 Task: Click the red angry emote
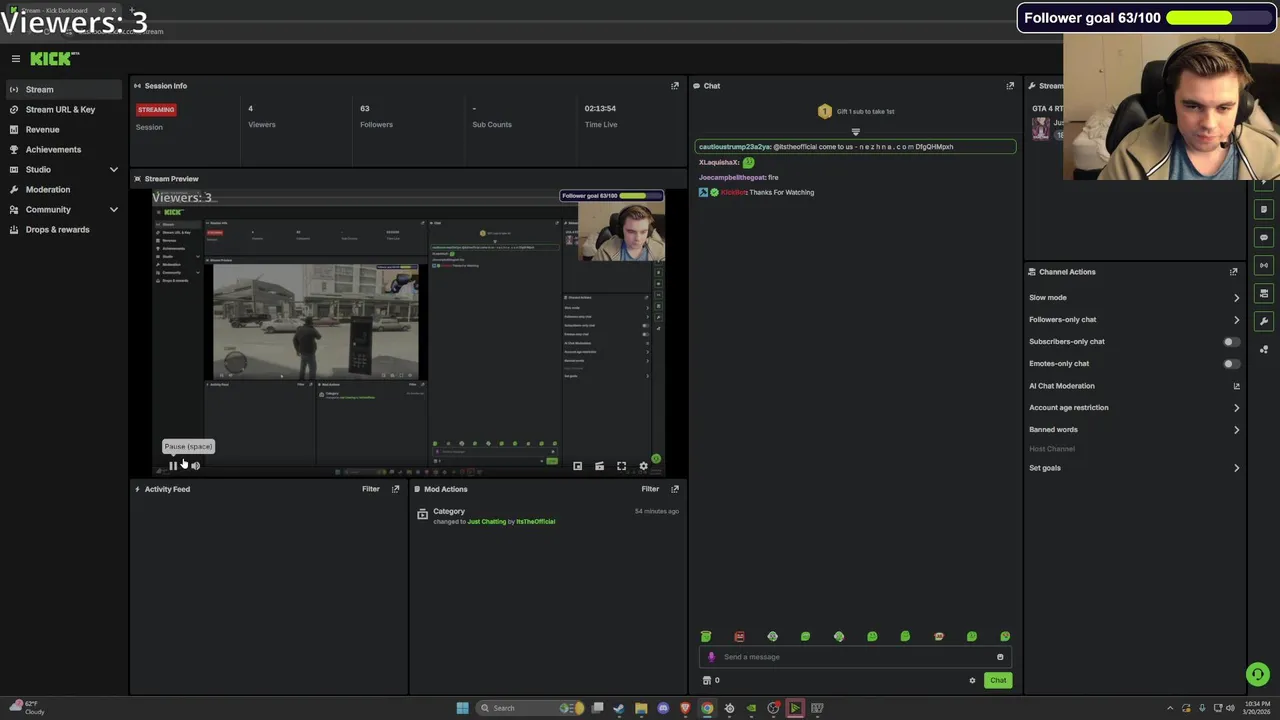tap(739, 636)
